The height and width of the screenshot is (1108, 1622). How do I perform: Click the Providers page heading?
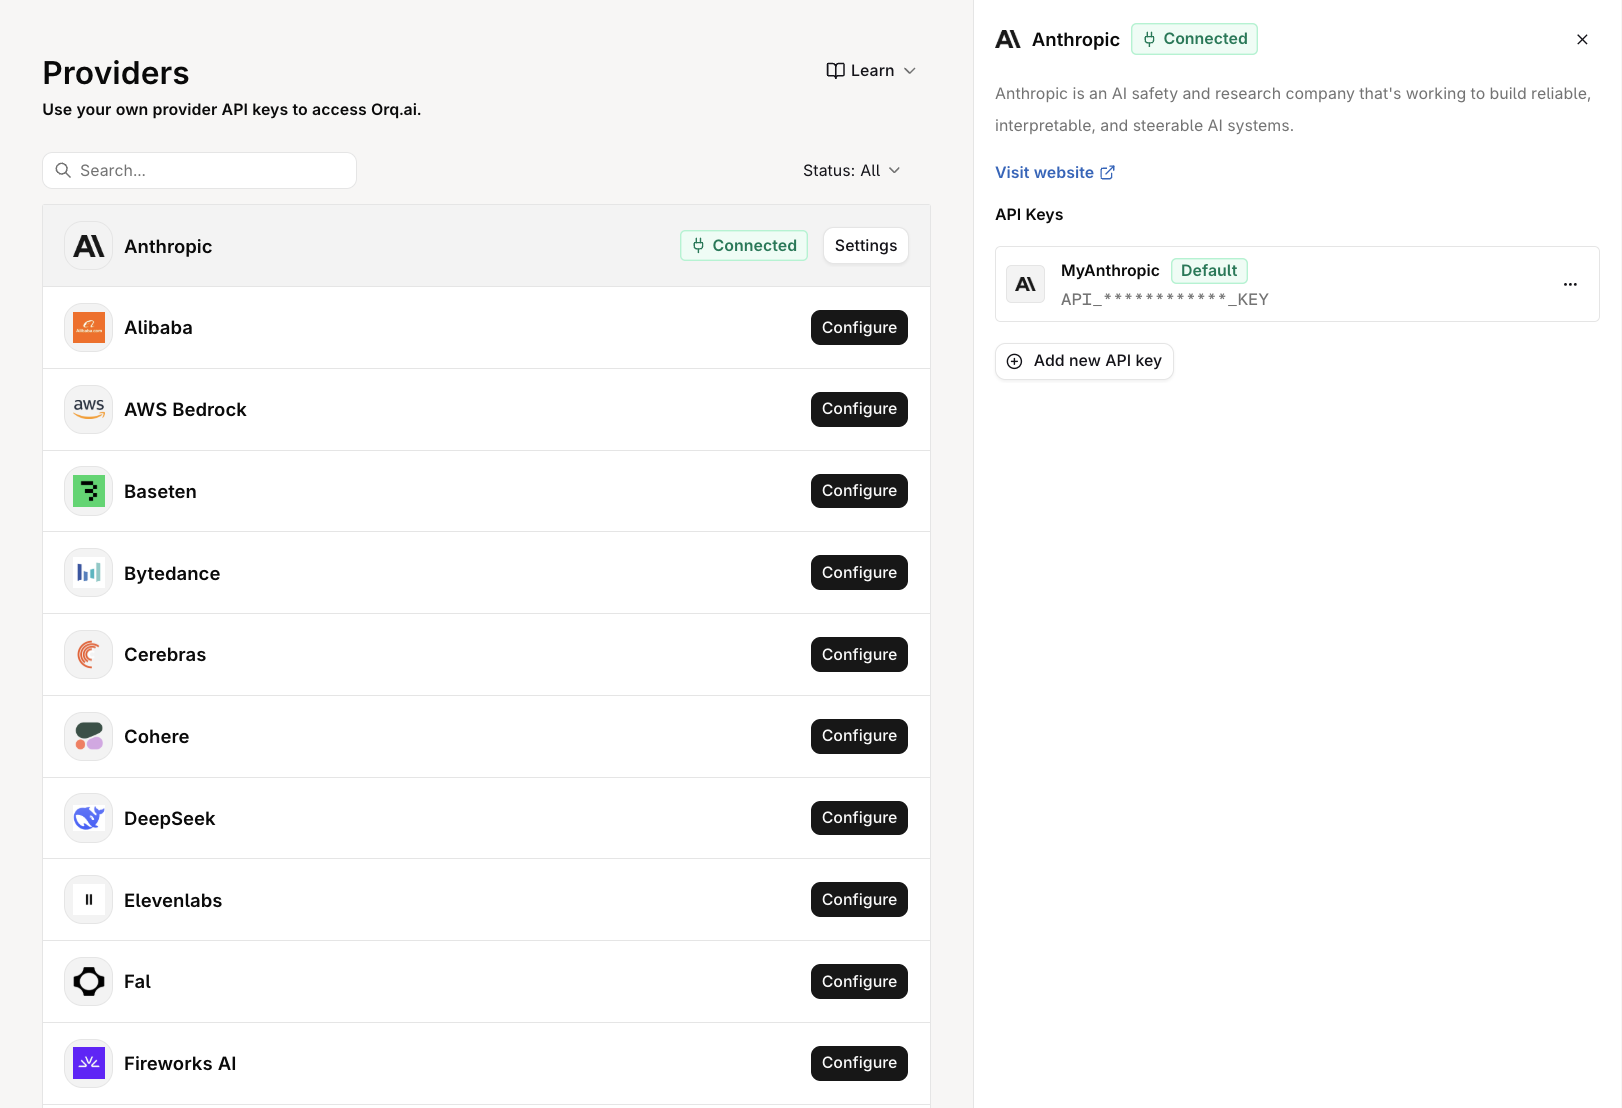[x=116, y=73]
